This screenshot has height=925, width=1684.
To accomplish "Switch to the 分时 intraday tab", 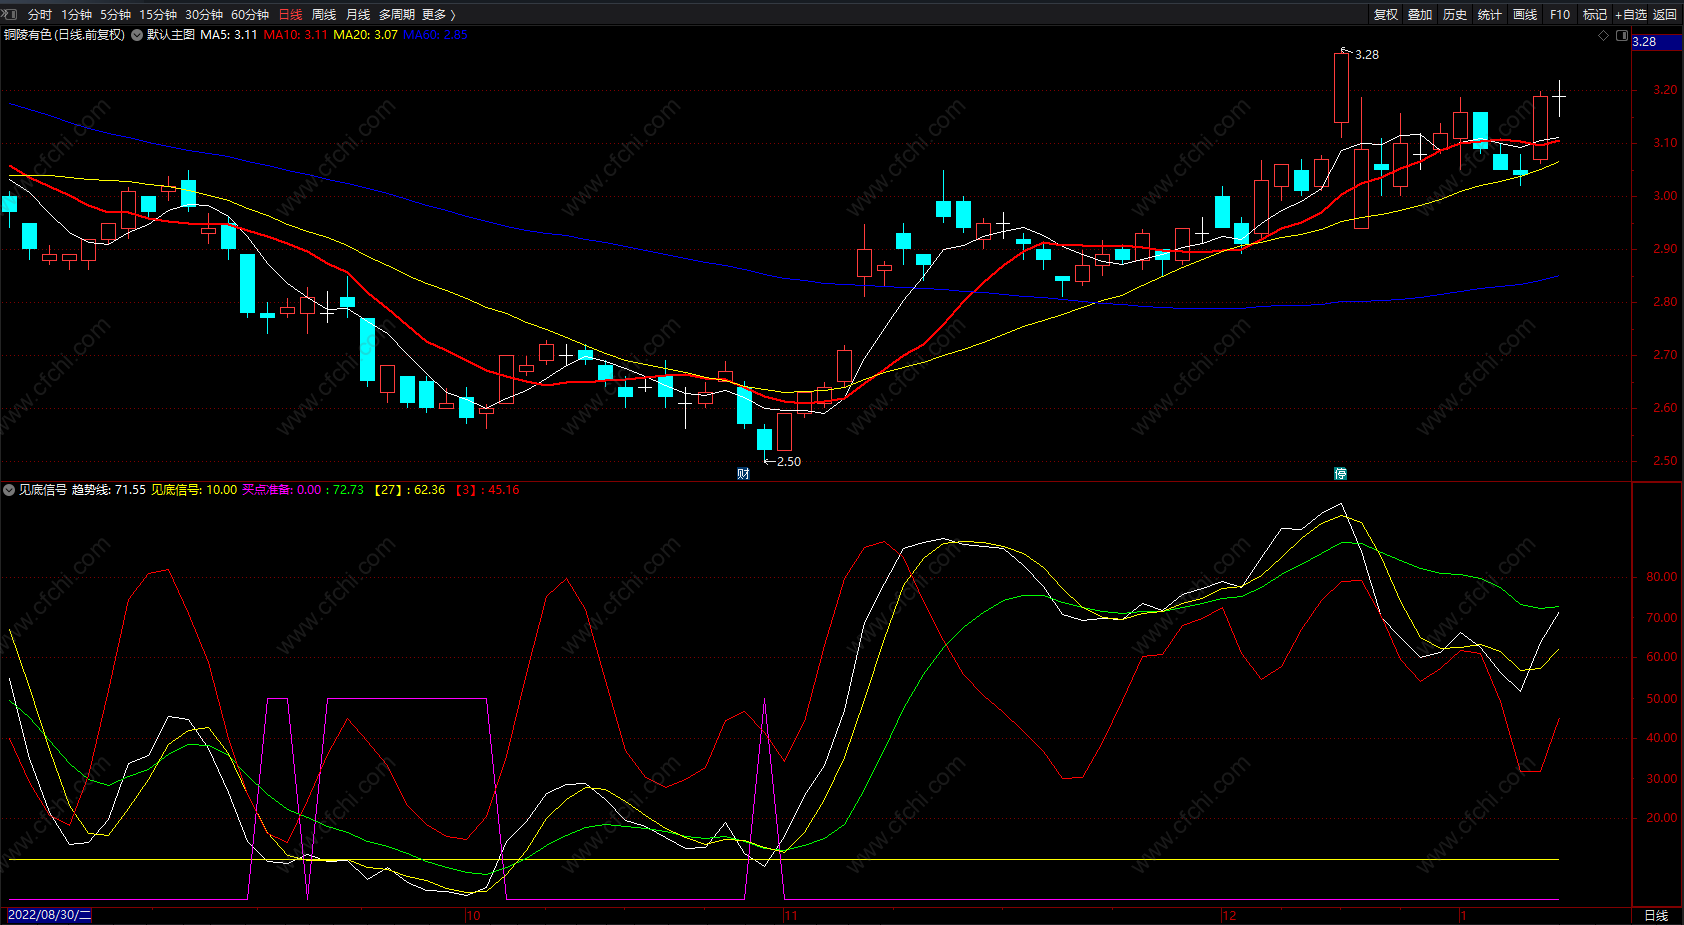I will (x=40, y=14).
